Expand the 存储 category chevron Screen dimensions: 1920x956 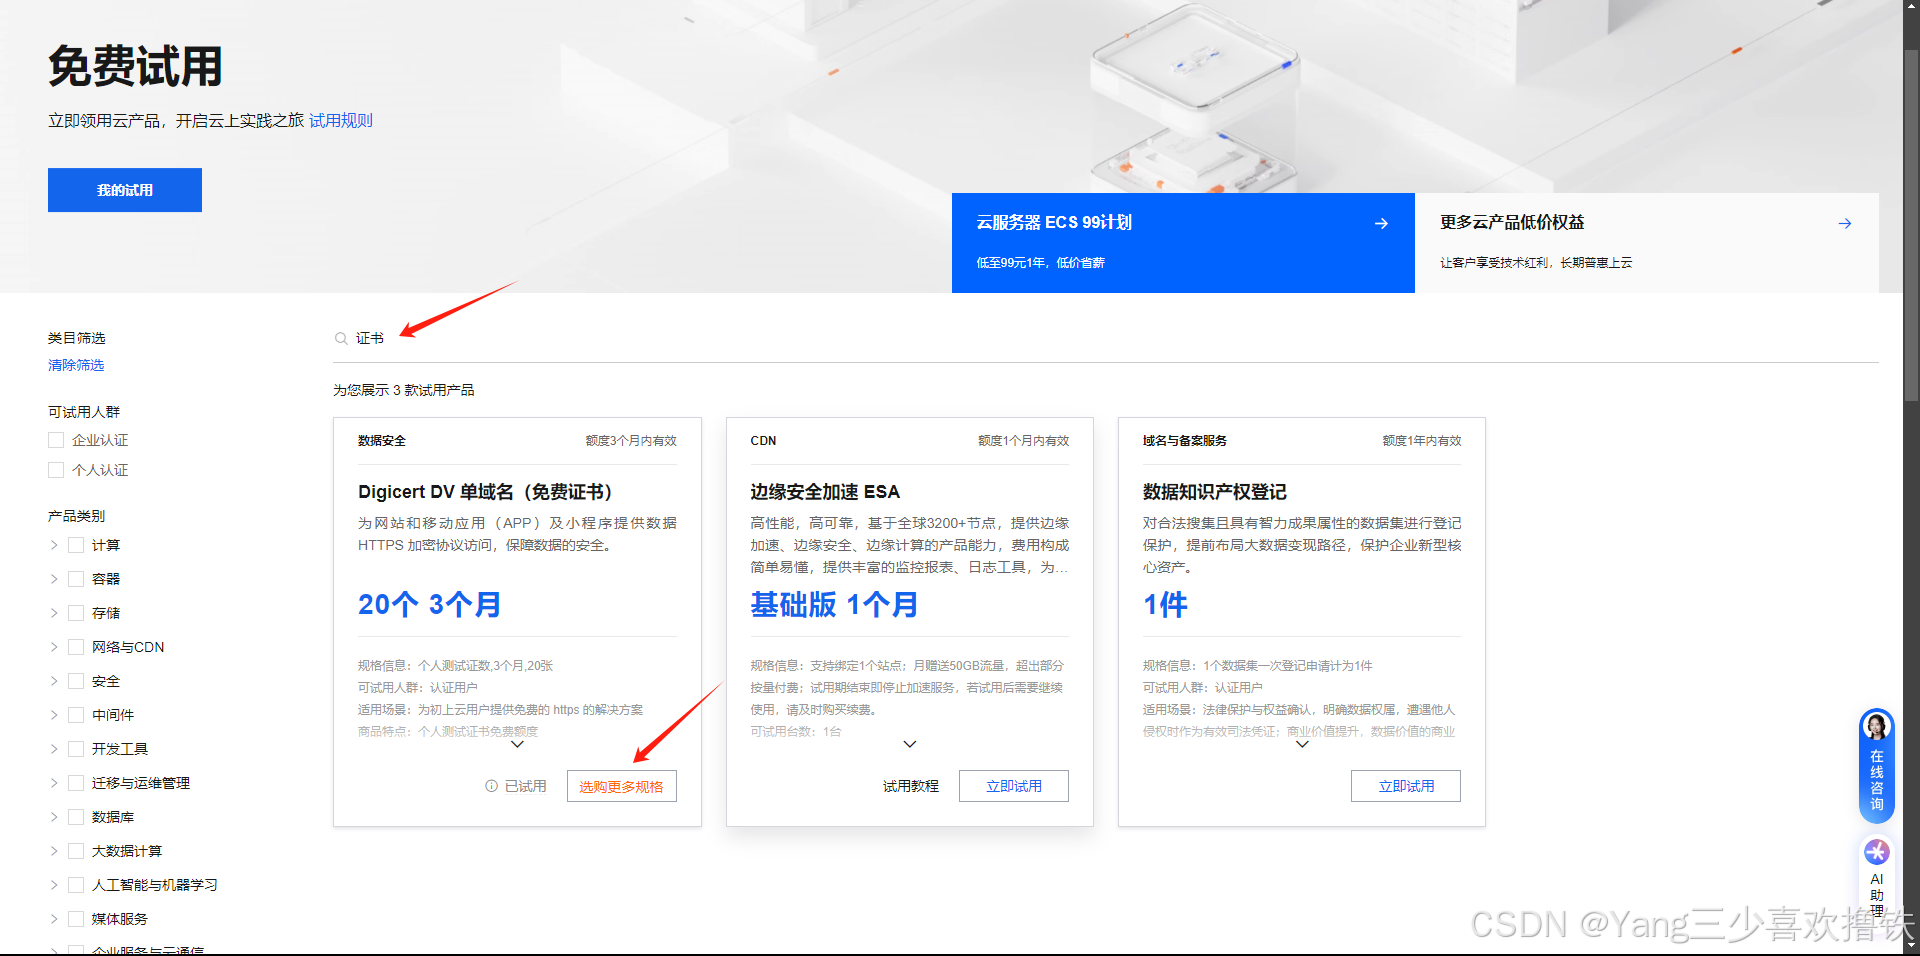(53, 613)
